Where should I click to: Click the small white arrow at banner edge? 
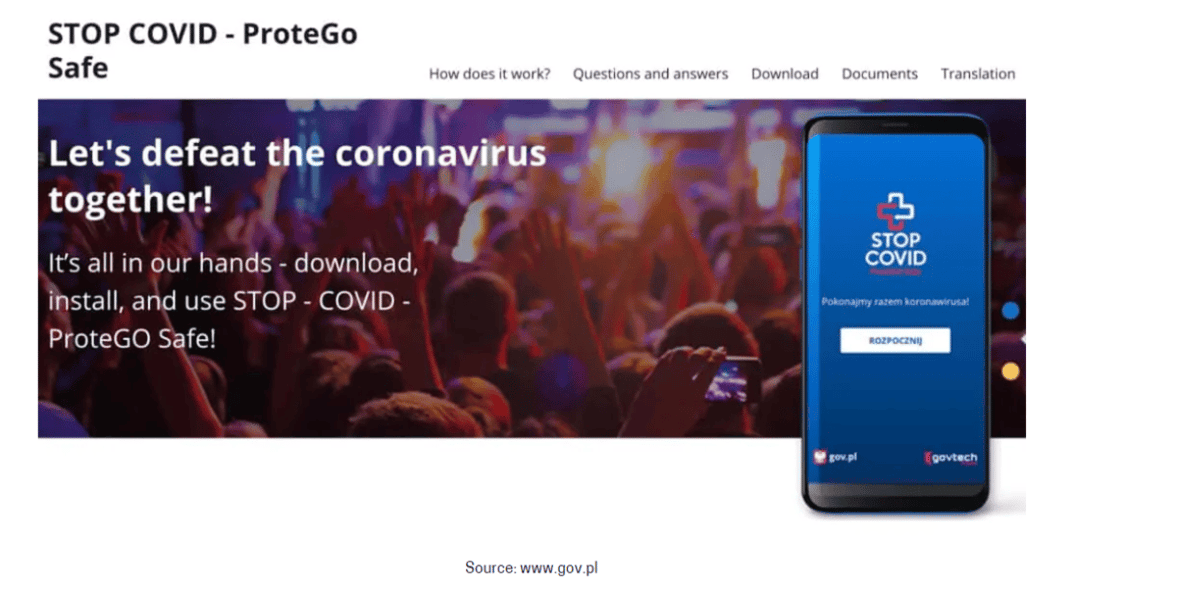click(x=1022, y=339)
